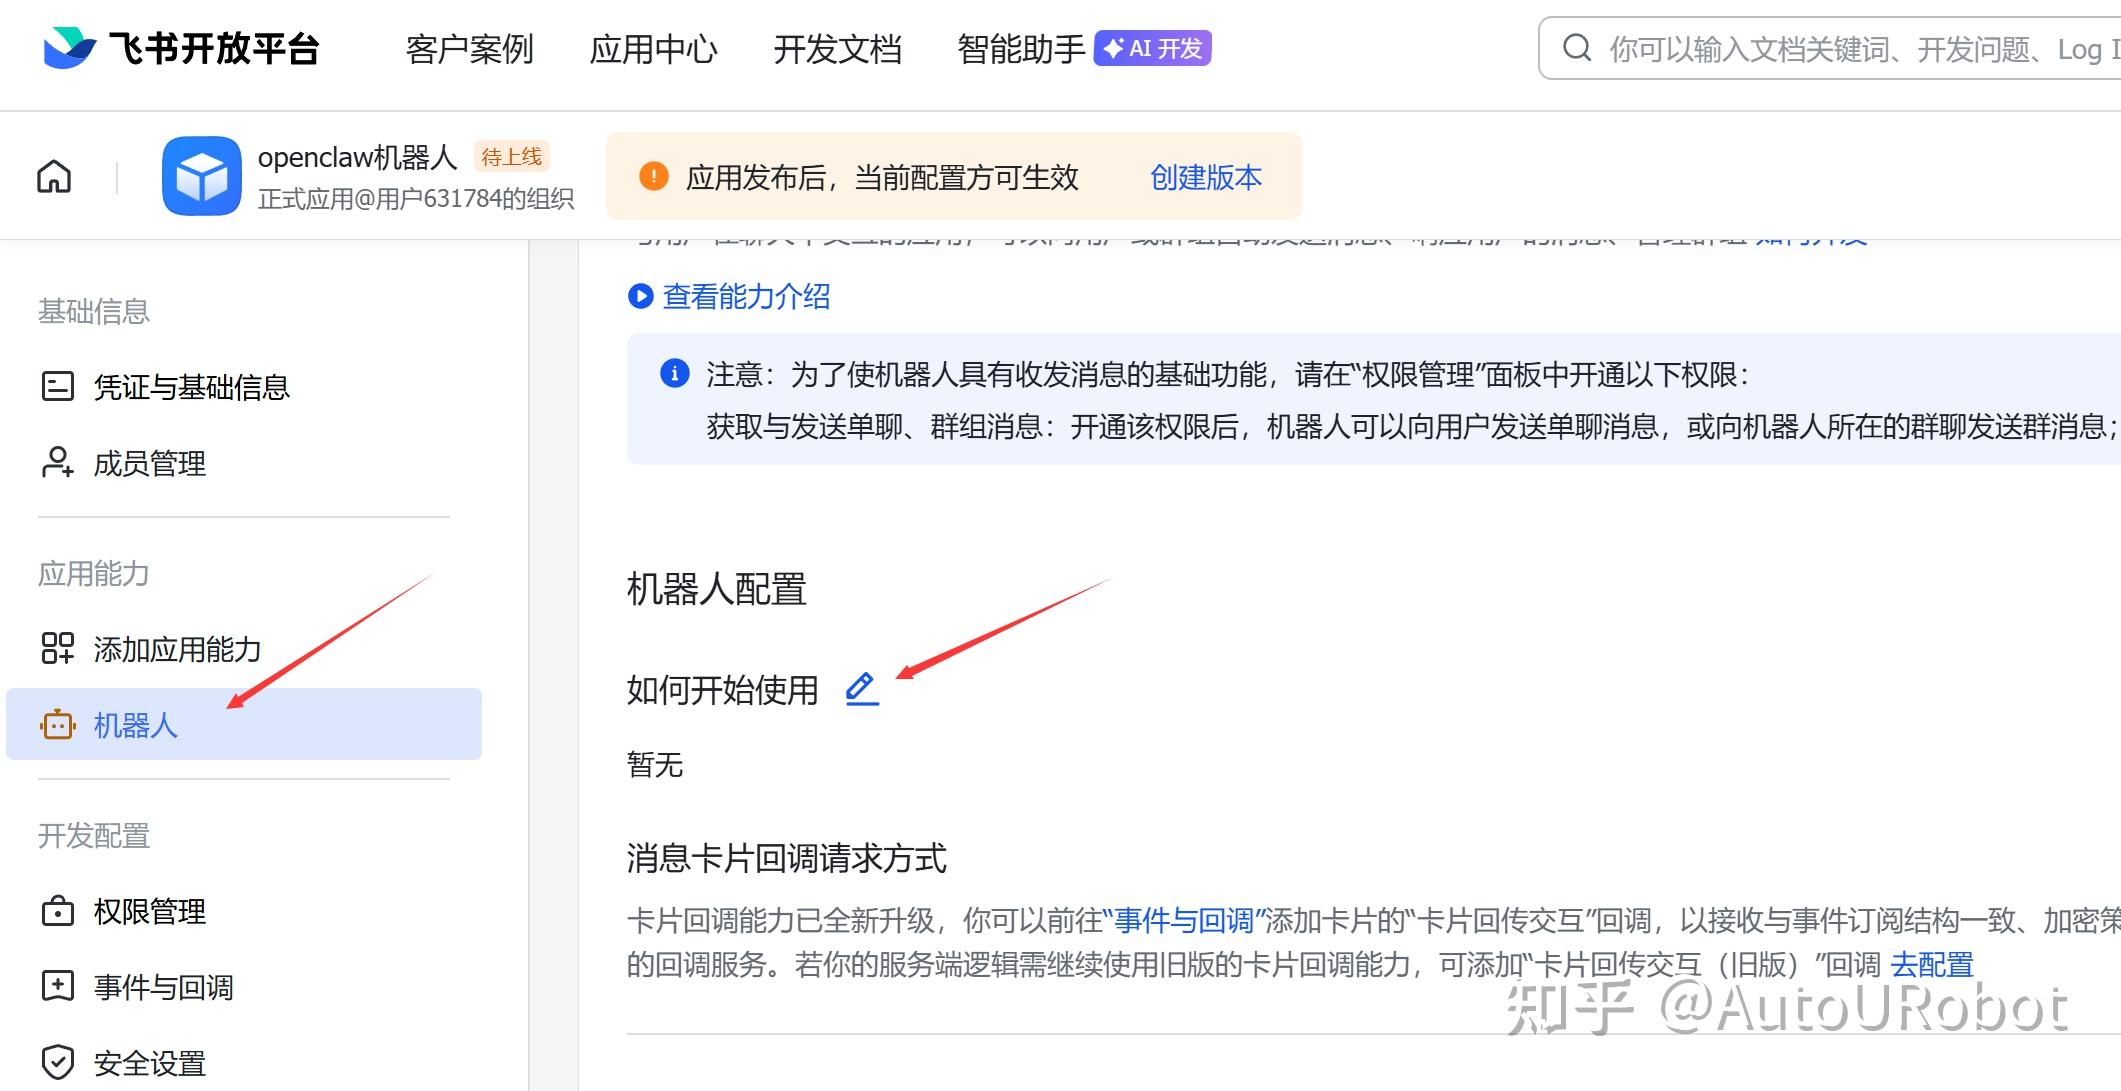
Task: Open 智能助手 AI 开发 menu item
Action: 1083,49
